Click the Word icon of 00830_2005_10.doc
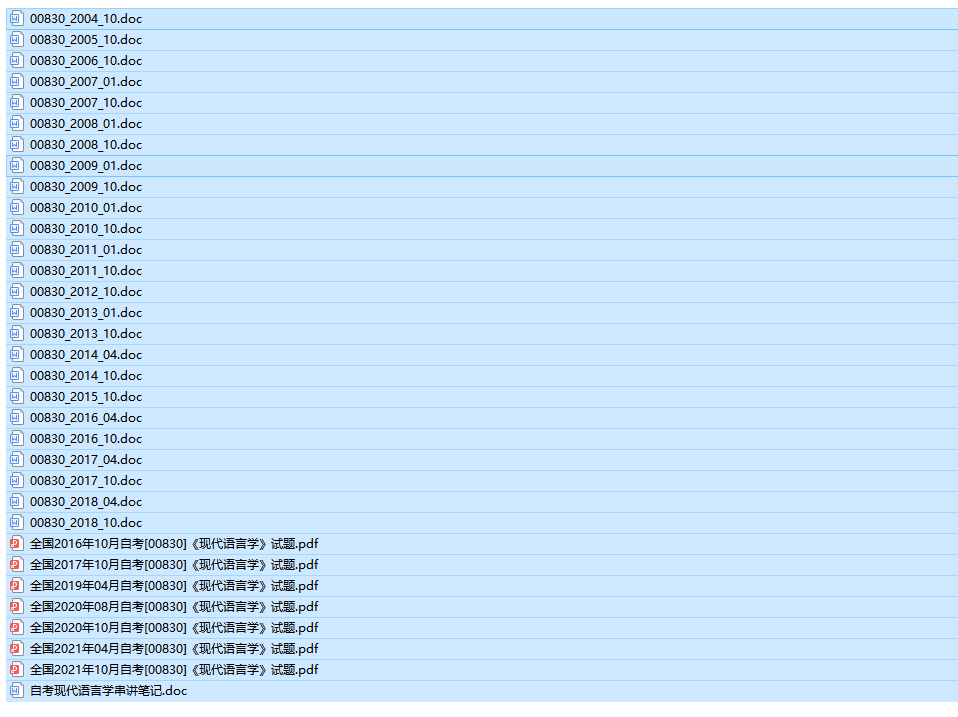The image size is (958, 717). pyautogui.click(x=16, y=40)
